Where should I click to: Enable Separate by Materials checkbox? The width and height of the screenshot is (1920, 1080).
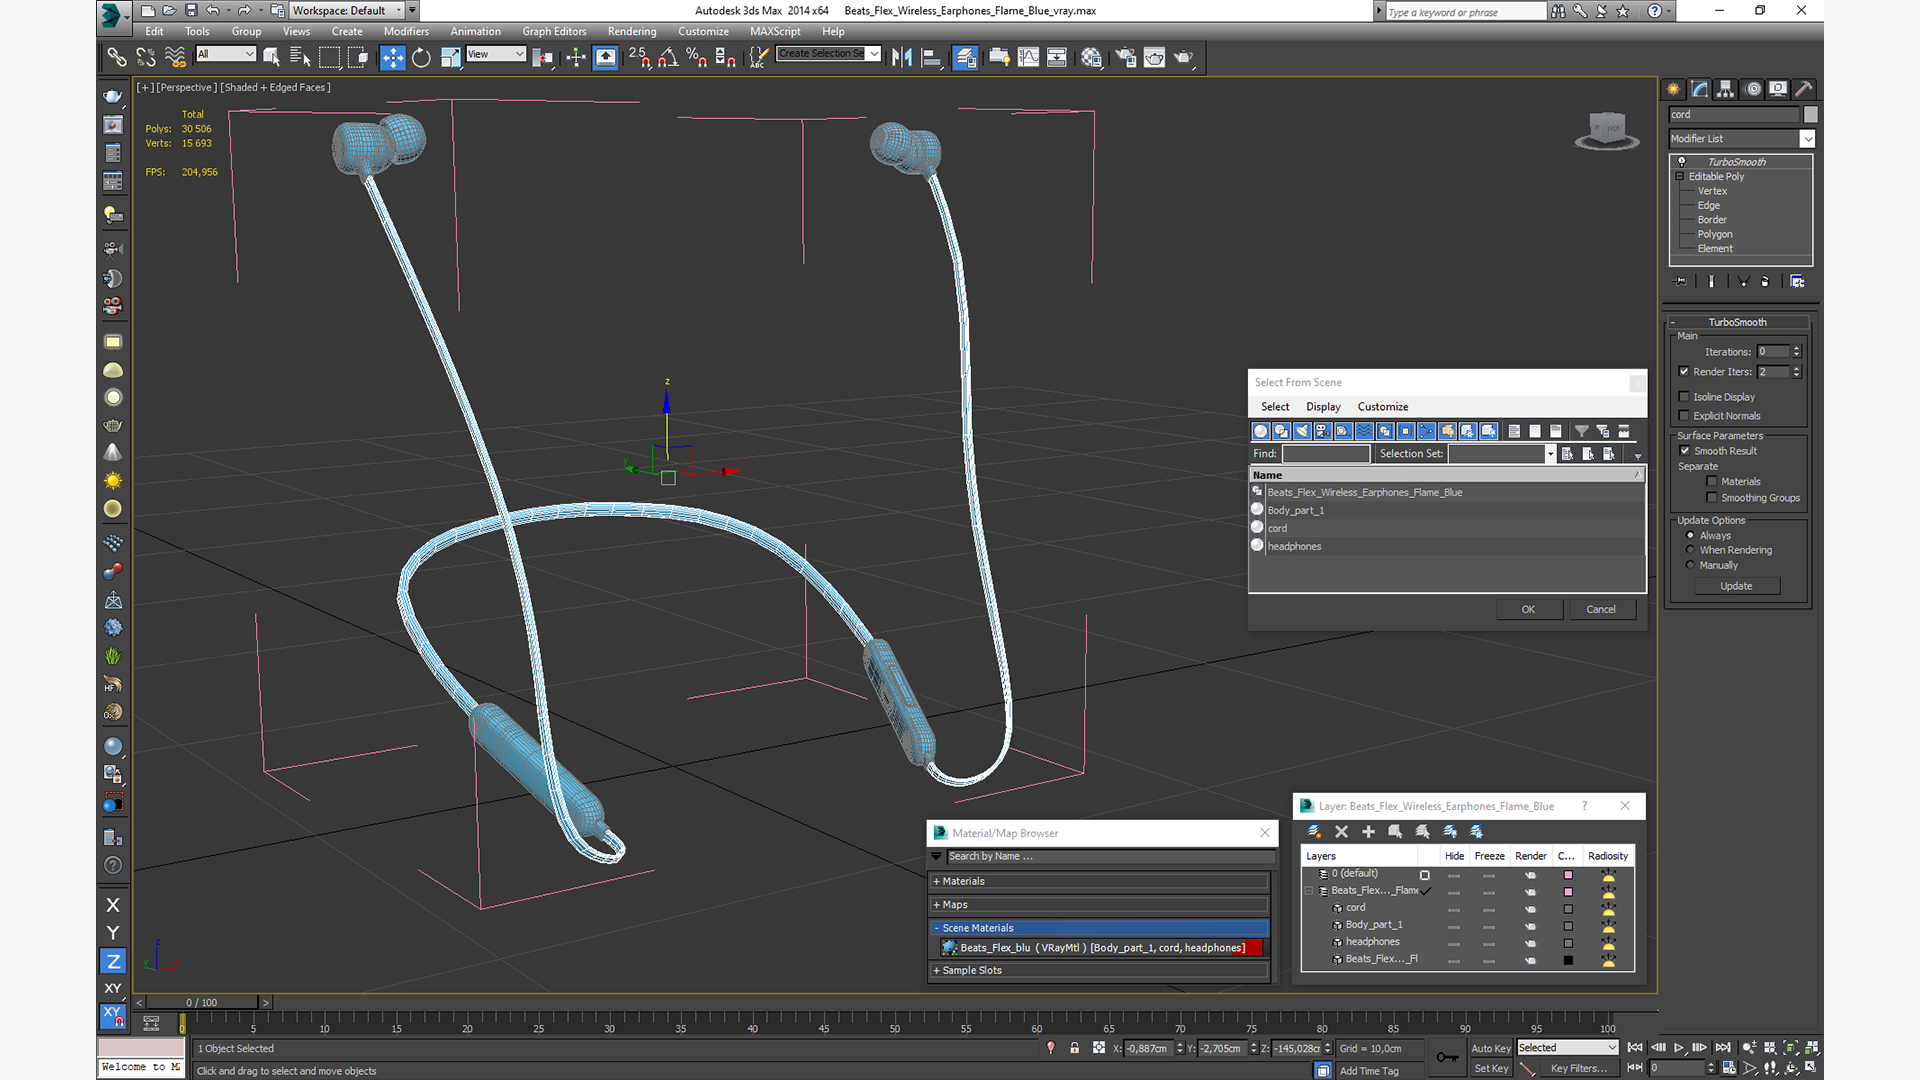pos(1712,482)
